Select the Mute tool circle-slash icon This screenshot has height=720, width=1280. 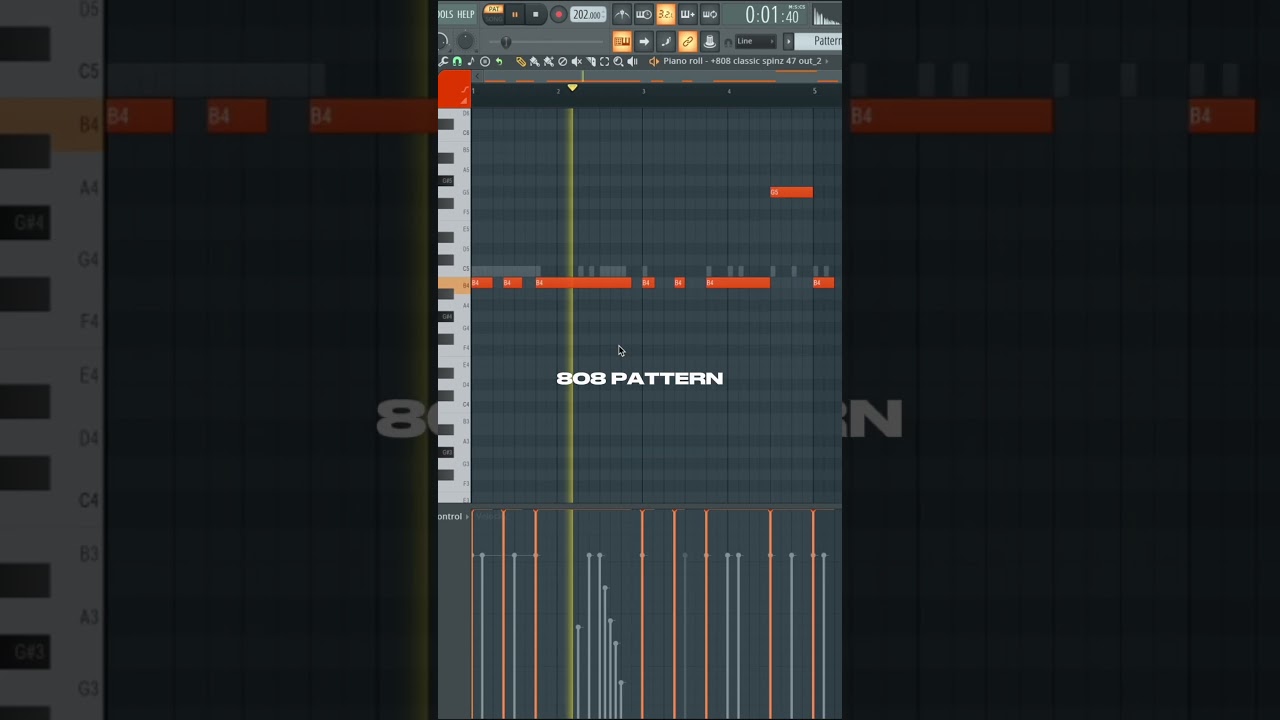tap(562, 61)
